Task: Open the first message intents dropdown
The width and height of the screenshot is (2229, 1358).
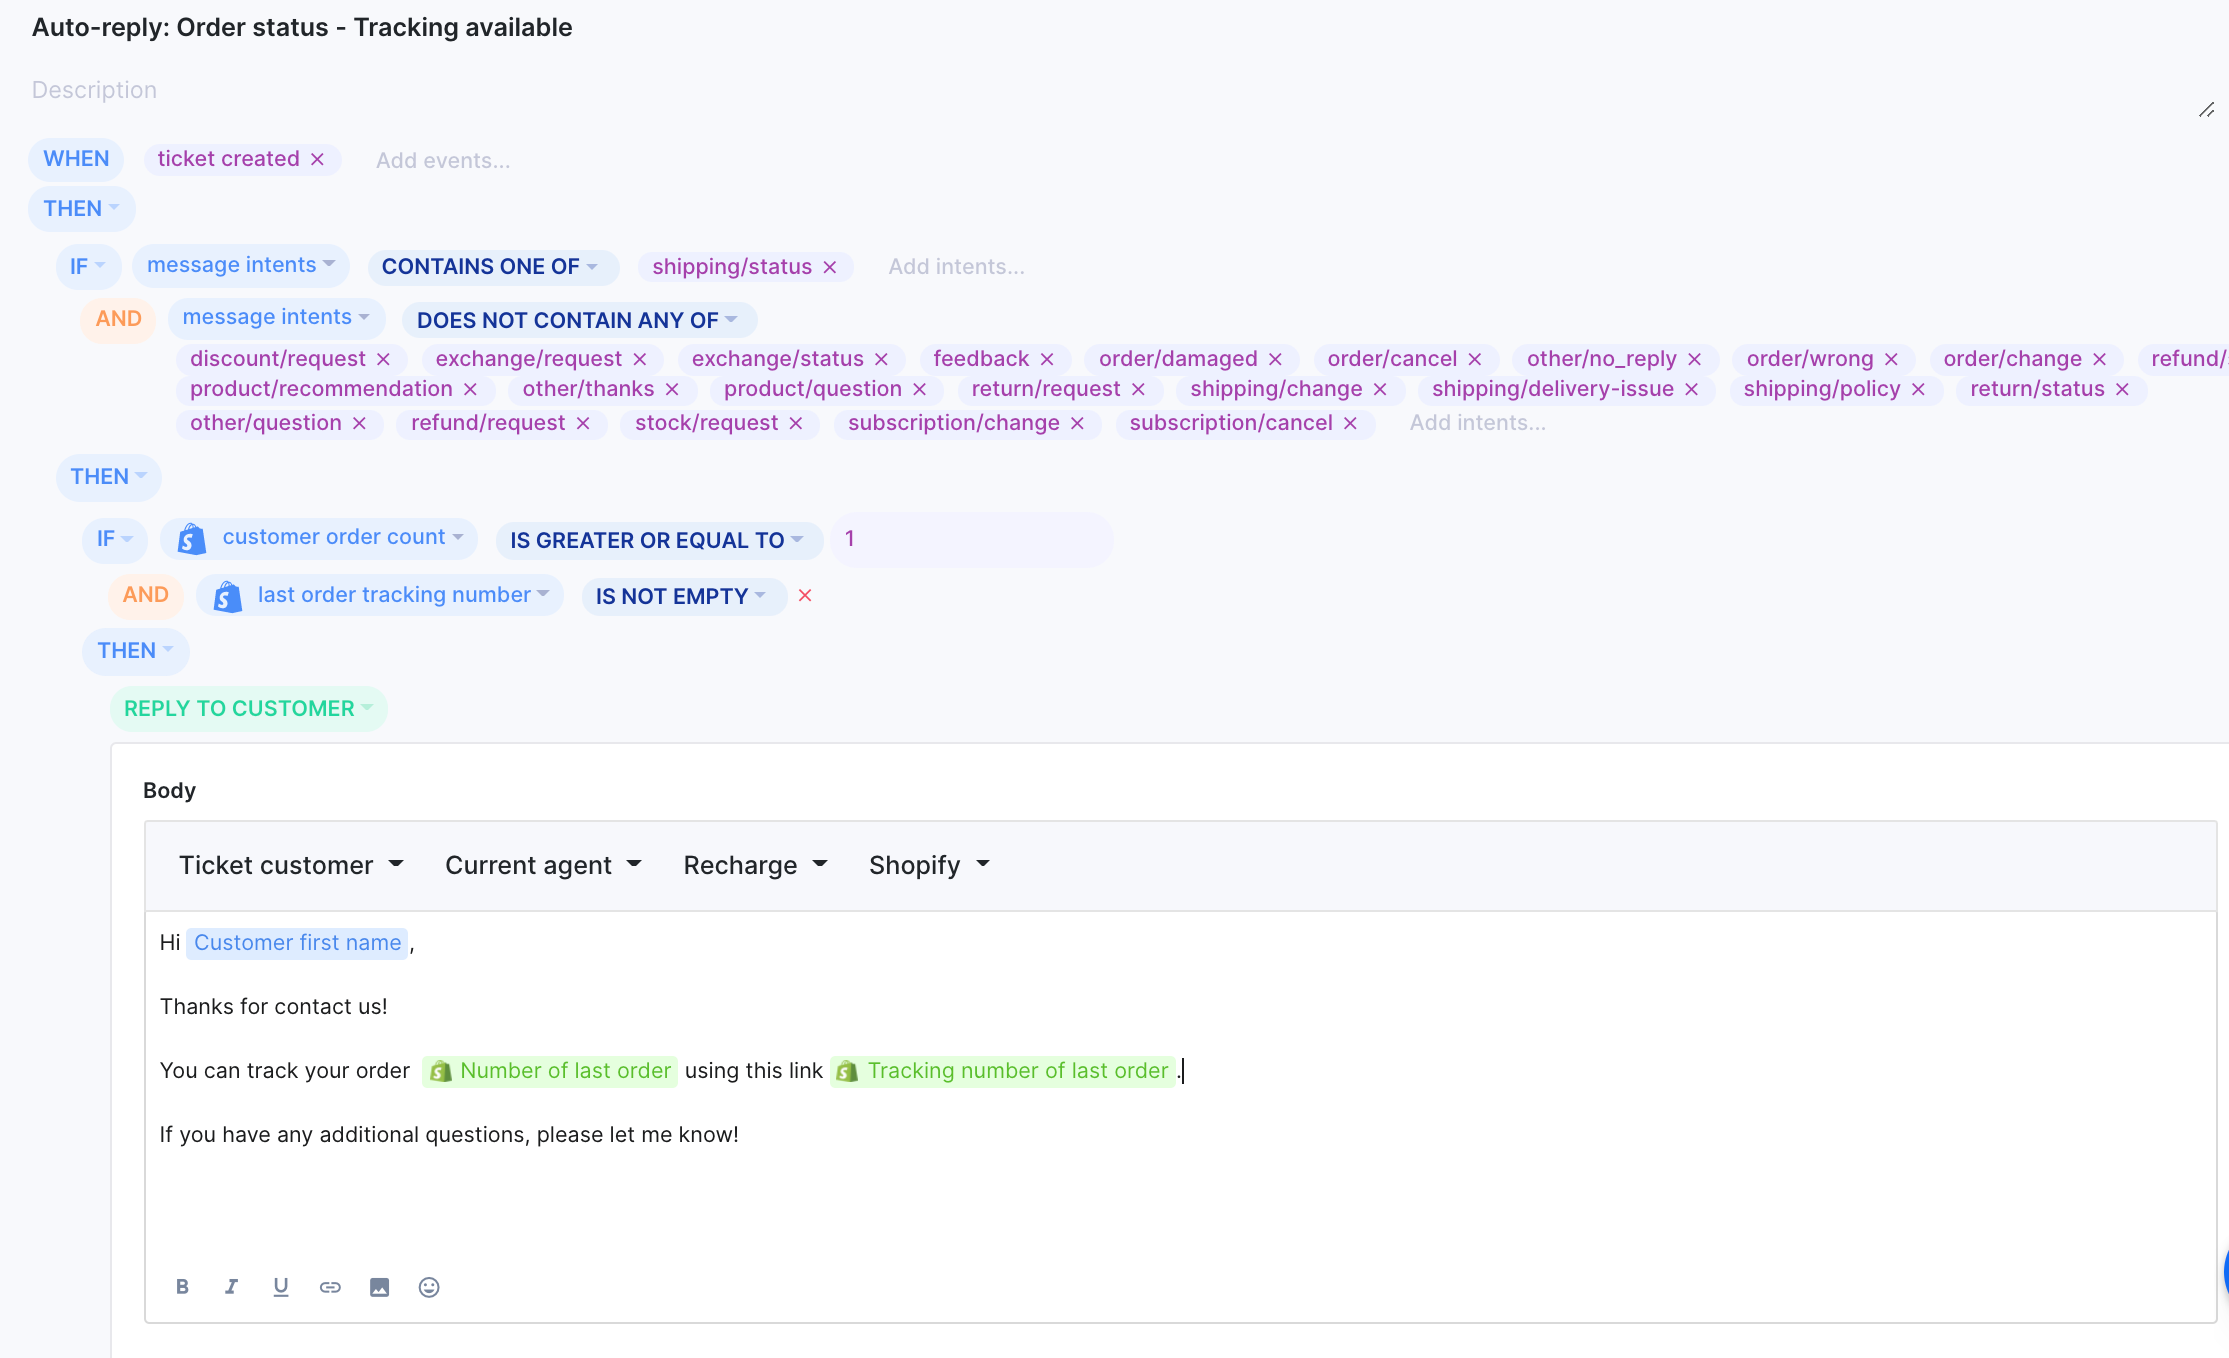Action: click(240, 265)
